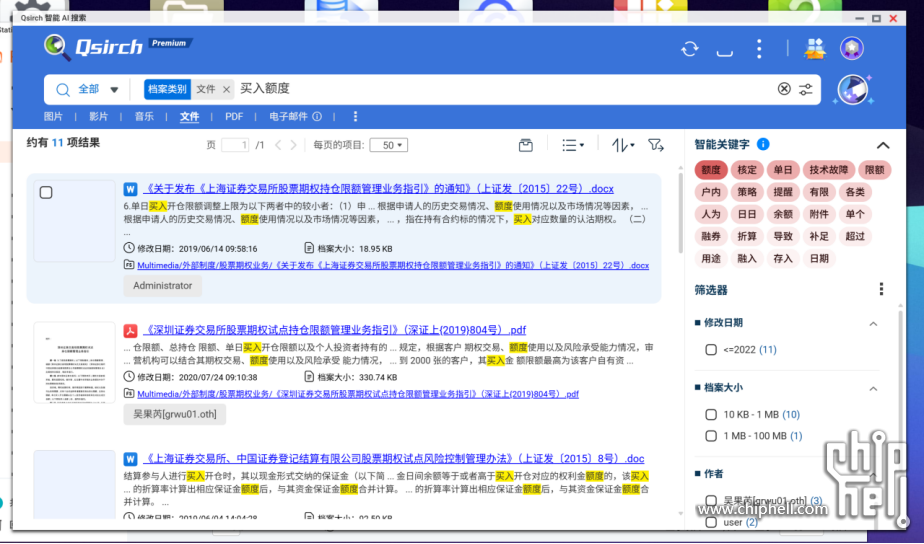This screenshot has height=544, width=924.
Task: Collapse the 档案大小 filter section
Action: click(x=873, y=388)
